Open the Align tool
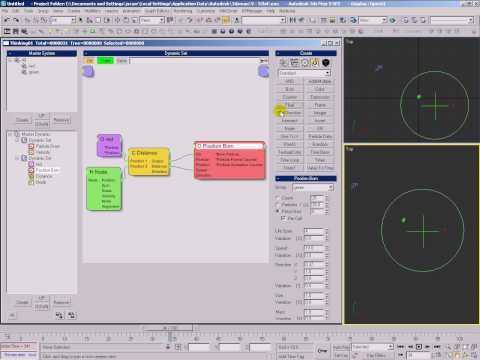Image resolution: width=480 pixels, height=360 pixels. point(302,20)
